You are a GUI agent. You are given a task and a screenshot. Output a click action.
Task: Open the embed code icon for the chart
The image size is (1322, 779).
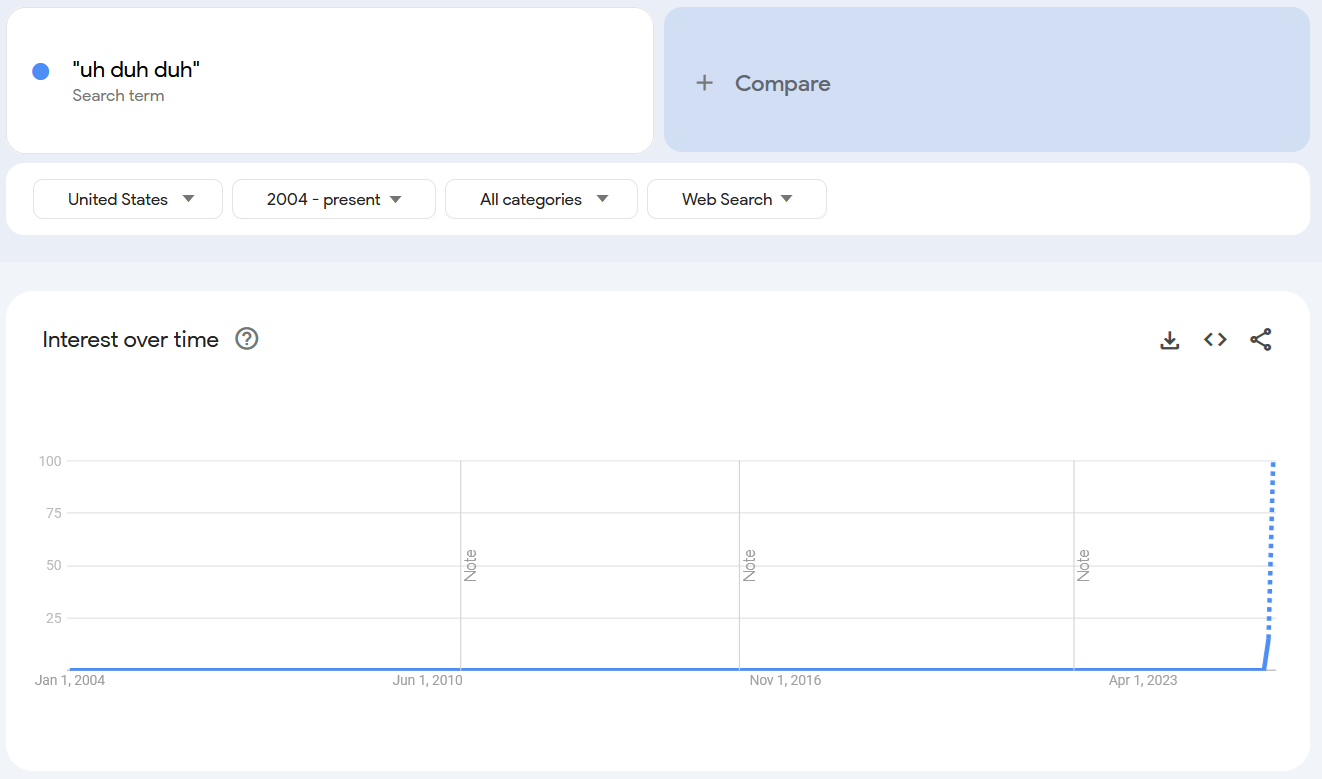[x=1215, y=340]
